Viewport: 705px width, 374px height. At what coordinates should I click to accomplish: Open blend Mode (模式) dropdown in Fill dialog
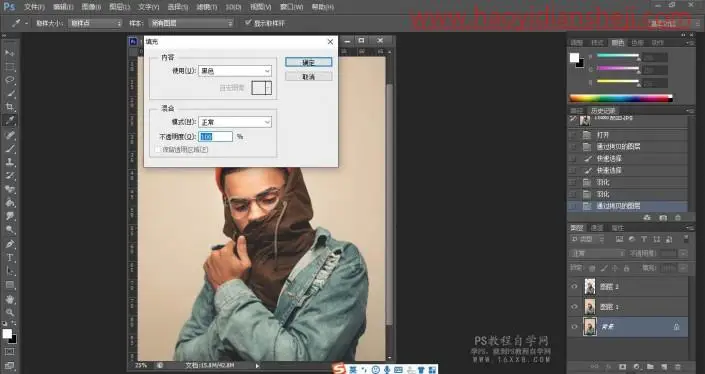click(x=235, y=122)
